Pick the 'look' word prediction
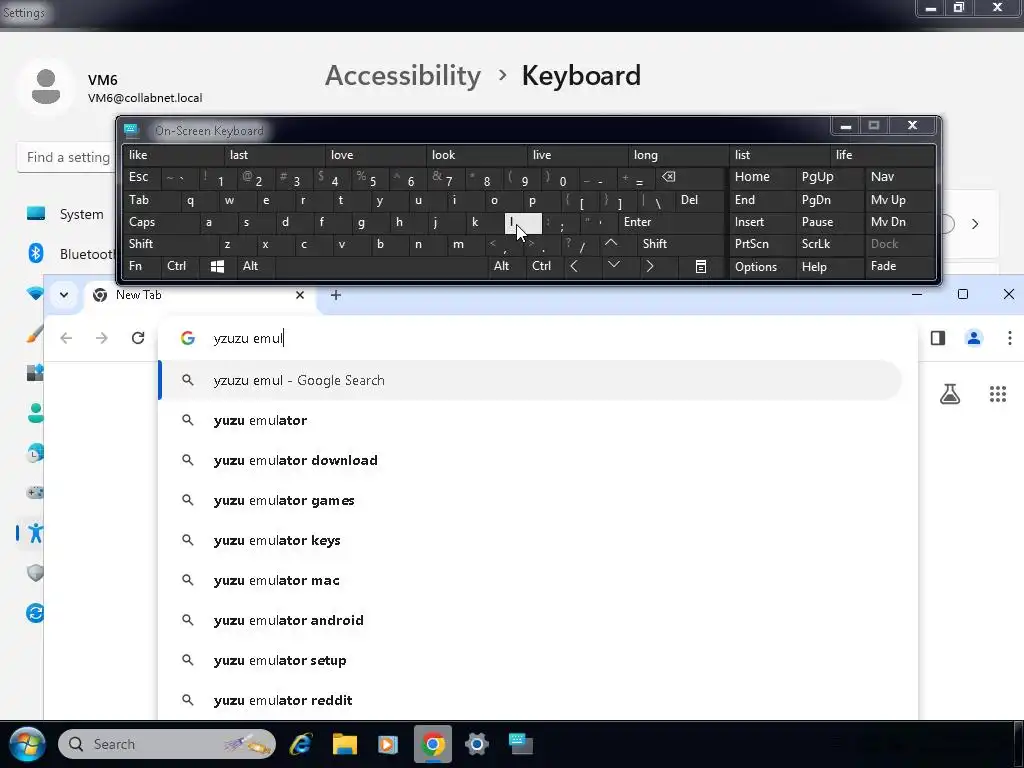Image resolution: width=1024 pixels, height=768 pixels. tap(476, 155)
